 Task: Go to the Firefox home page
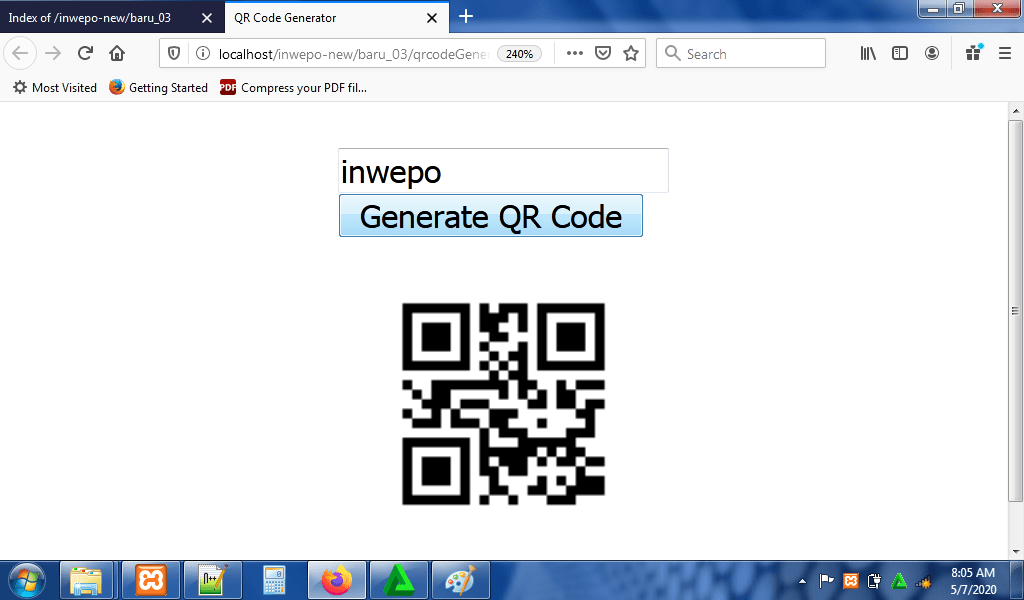[x=117, y=54]
